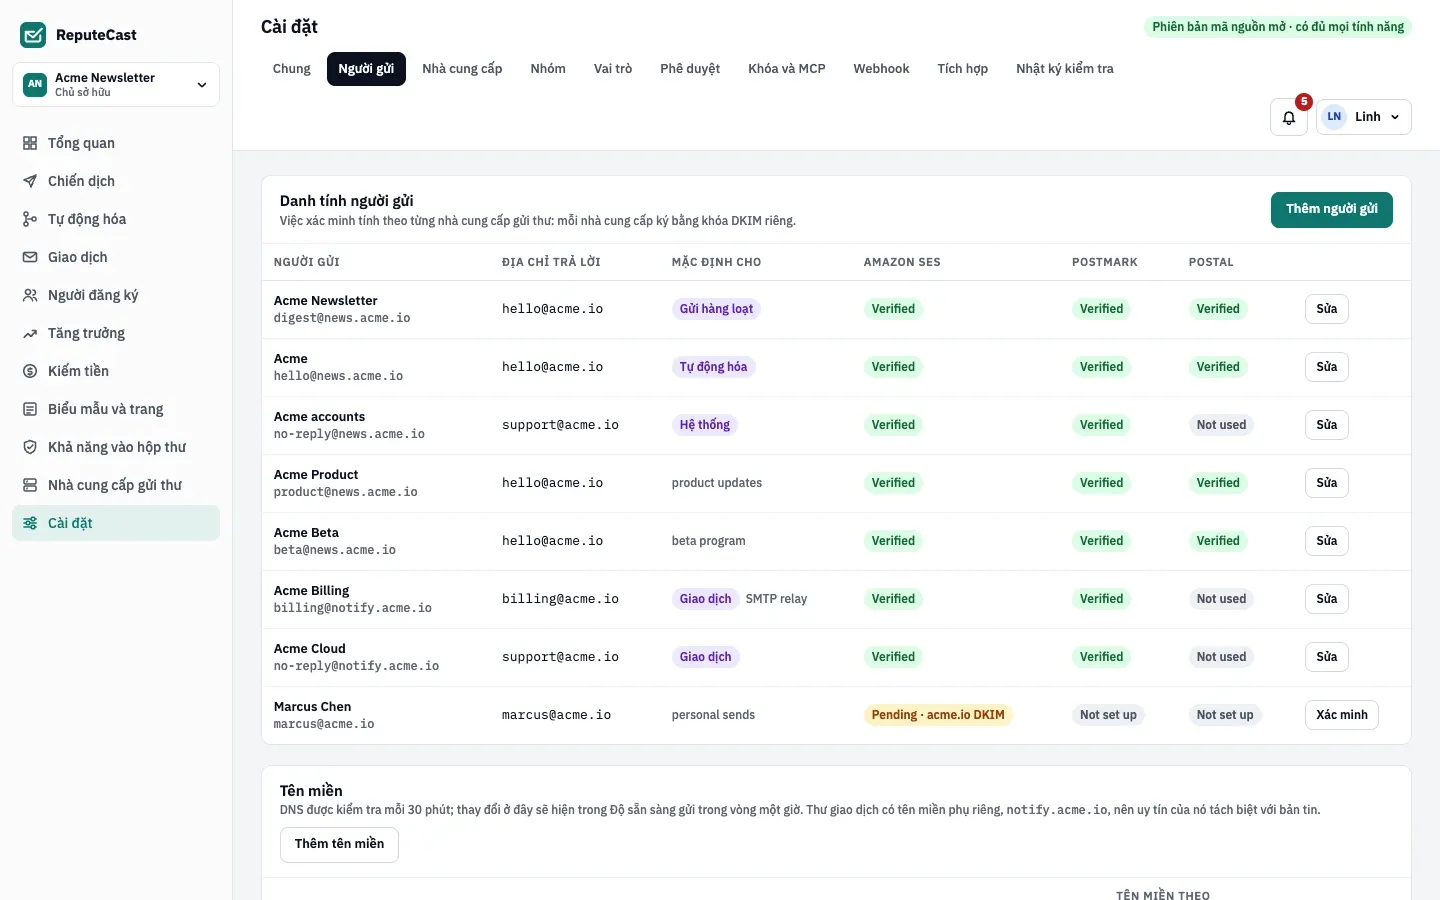
Task: Open Tổng quan dashboard icon
Action: pos(30,143)
